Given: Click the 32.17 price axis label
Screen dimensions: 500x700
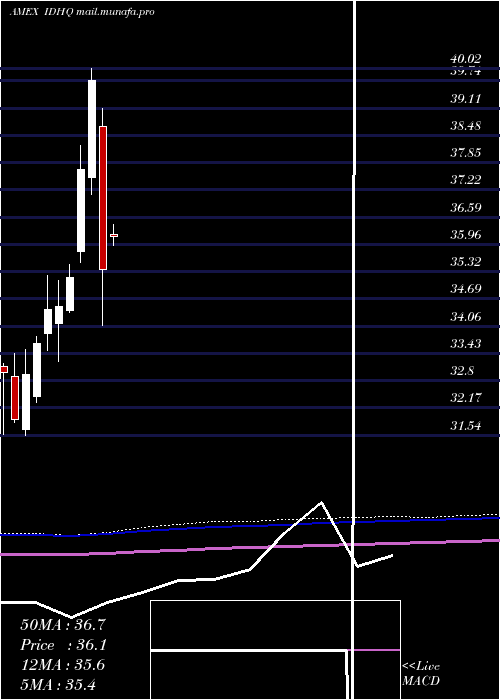Looking at the screenshot, I should pyautogui.click(x=466, y=398).
